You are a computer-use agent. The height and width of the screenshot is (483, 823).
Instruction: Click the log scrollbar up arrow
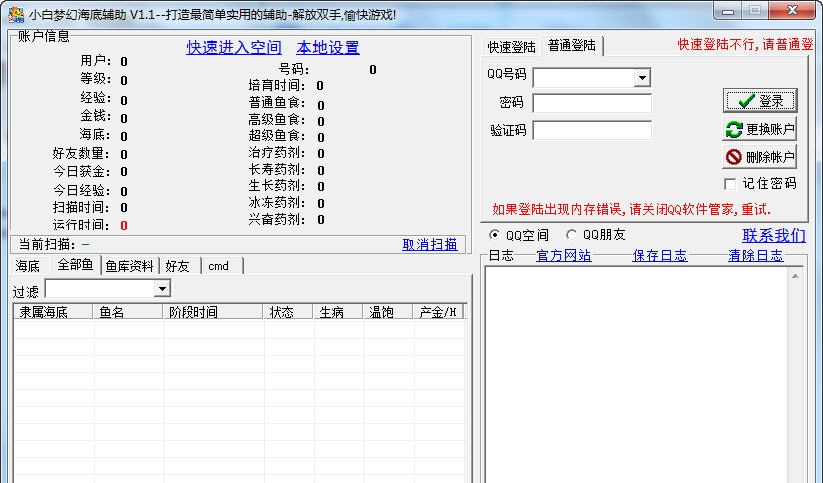coord(795,276)
